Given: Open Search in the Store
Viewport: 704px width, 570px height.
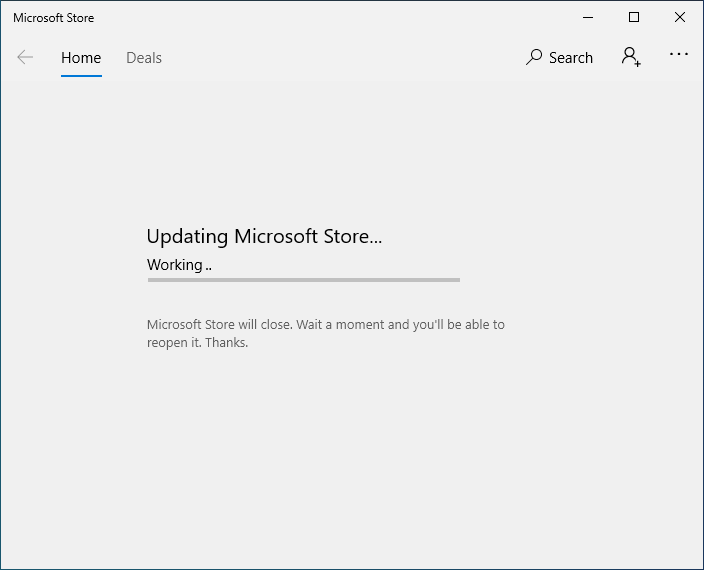Looking at the screenshot, I should (x=559, y=57).
